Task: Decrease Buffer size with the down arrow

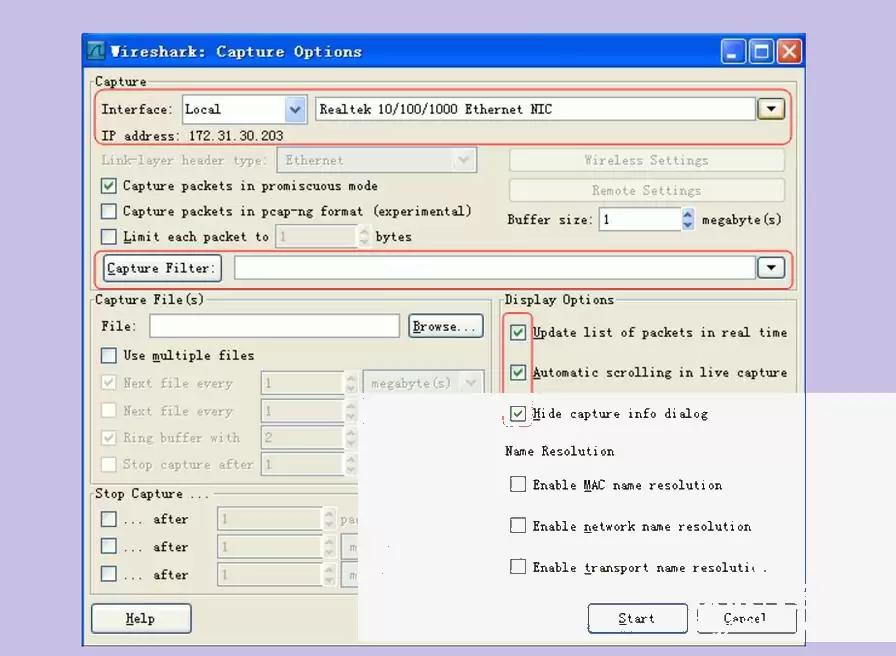Action: (x=688, y=225)
